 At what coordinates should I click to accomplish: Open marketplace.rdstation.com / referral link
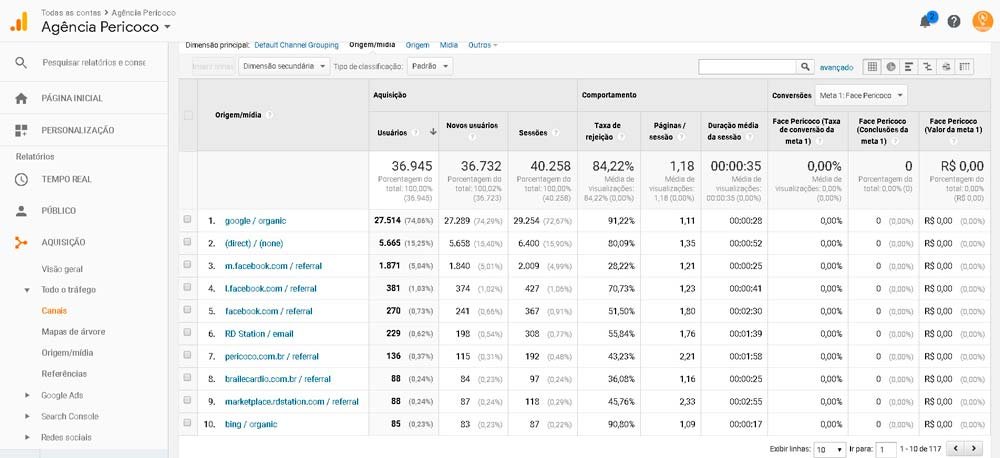pyautogui.click(x=291, y=402)
